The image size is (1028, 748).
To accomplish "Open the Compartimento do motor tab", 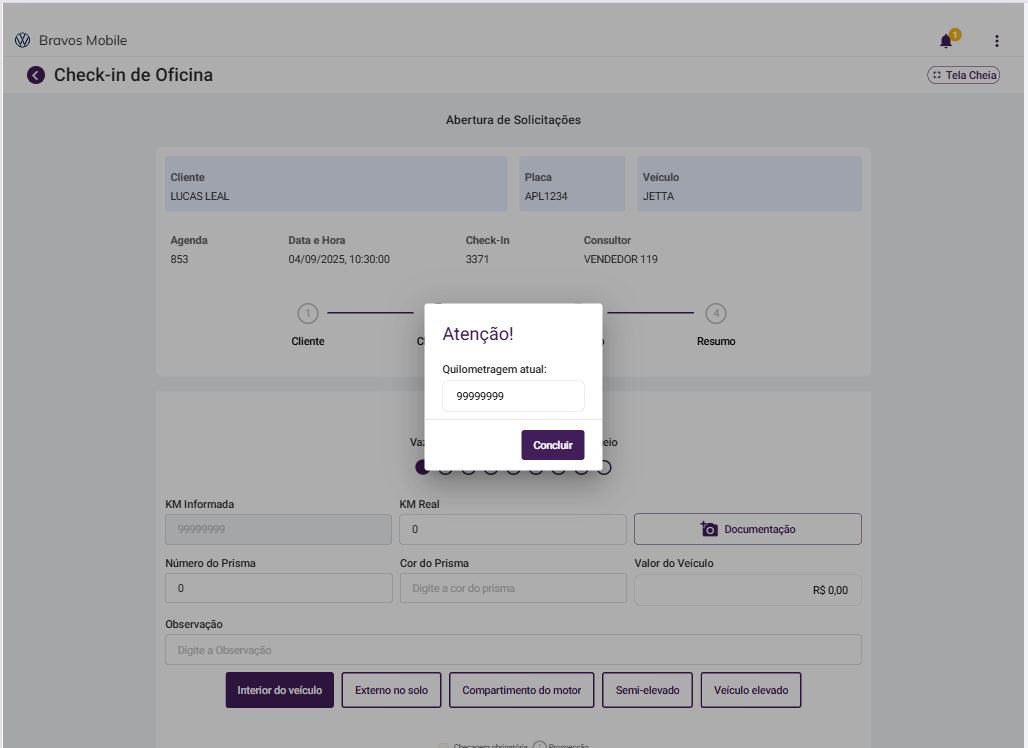I will 522,690.
